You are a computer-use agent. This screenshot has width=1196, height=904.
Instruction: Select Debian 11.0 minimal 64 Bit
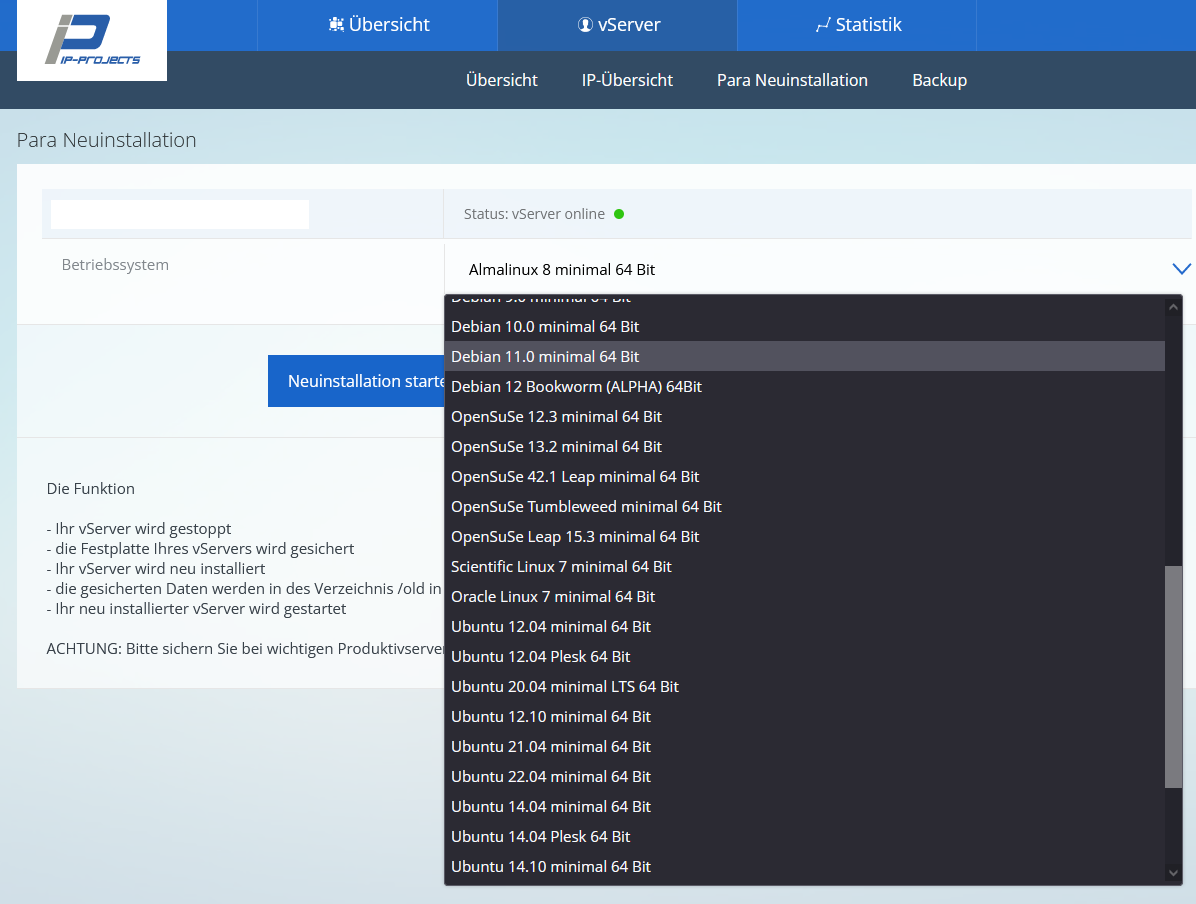click(804, 356)
